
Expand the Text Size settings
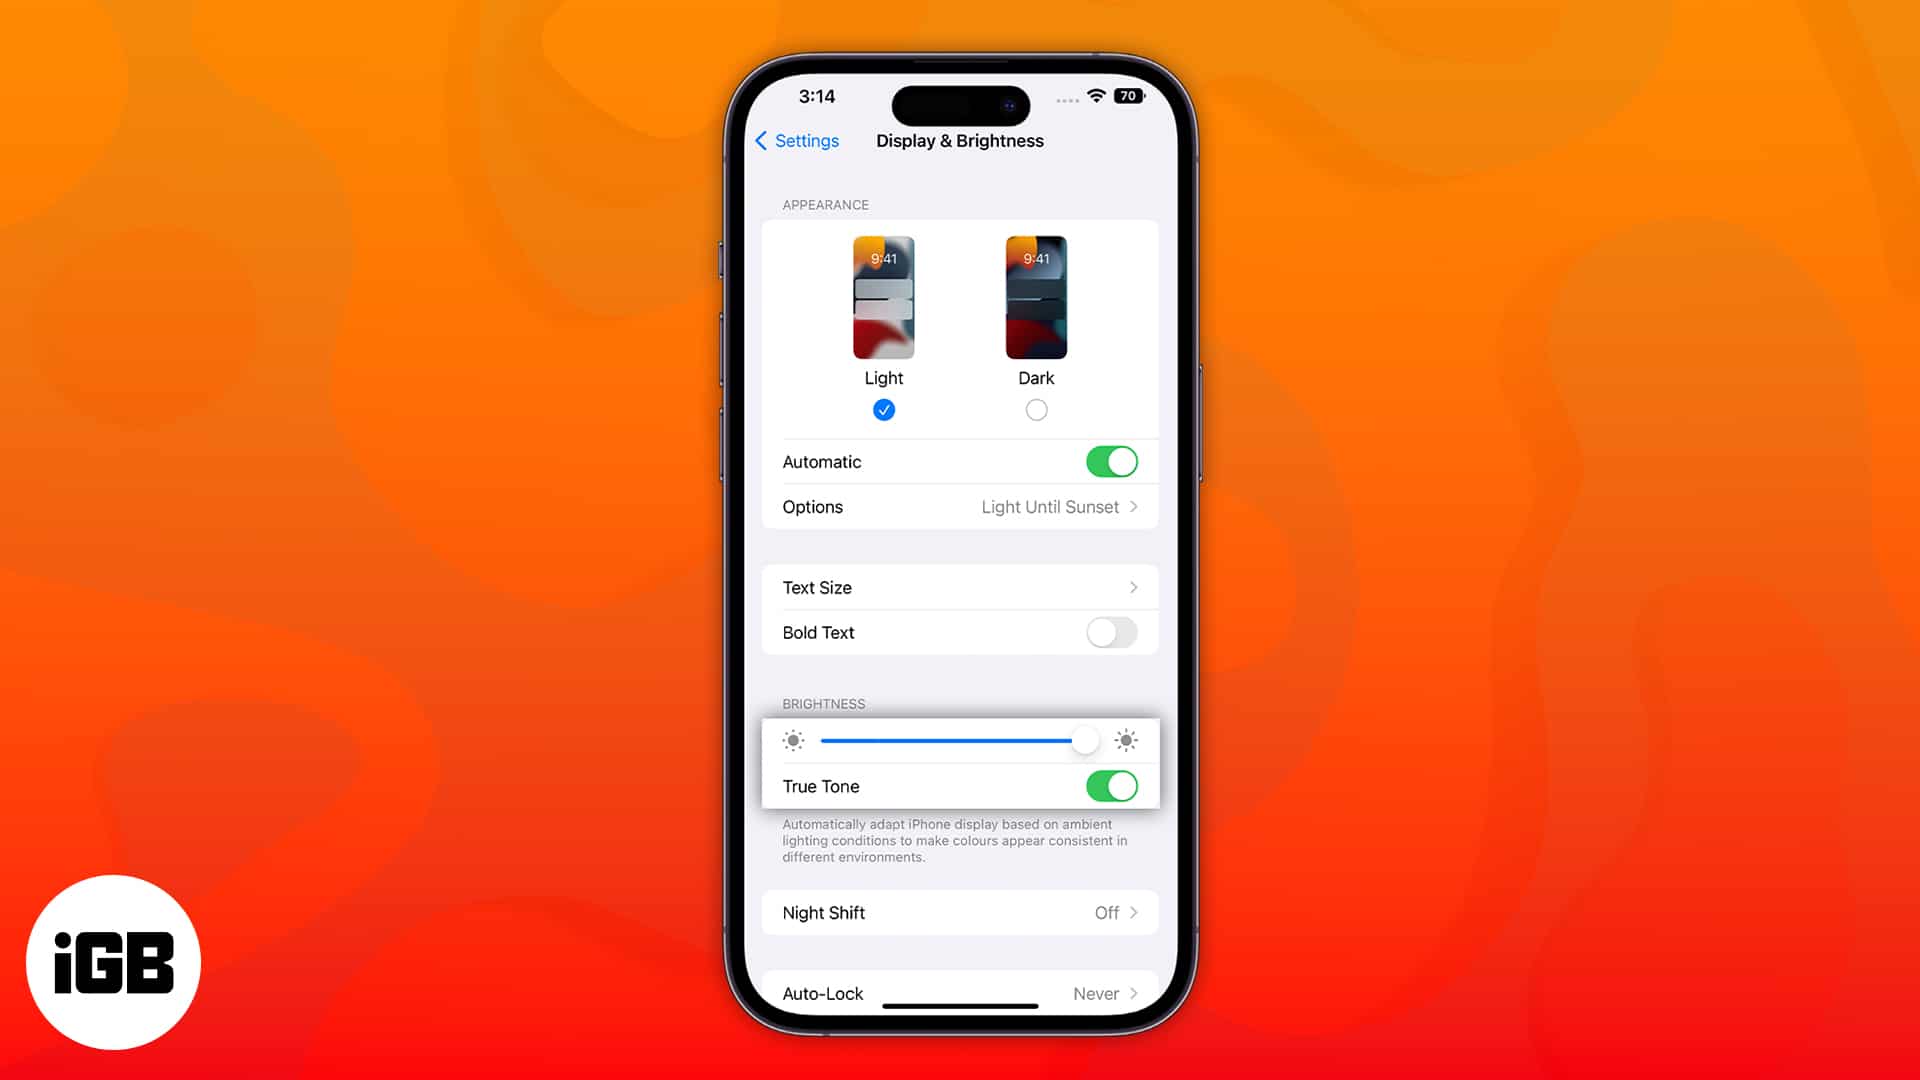point(959,587)
